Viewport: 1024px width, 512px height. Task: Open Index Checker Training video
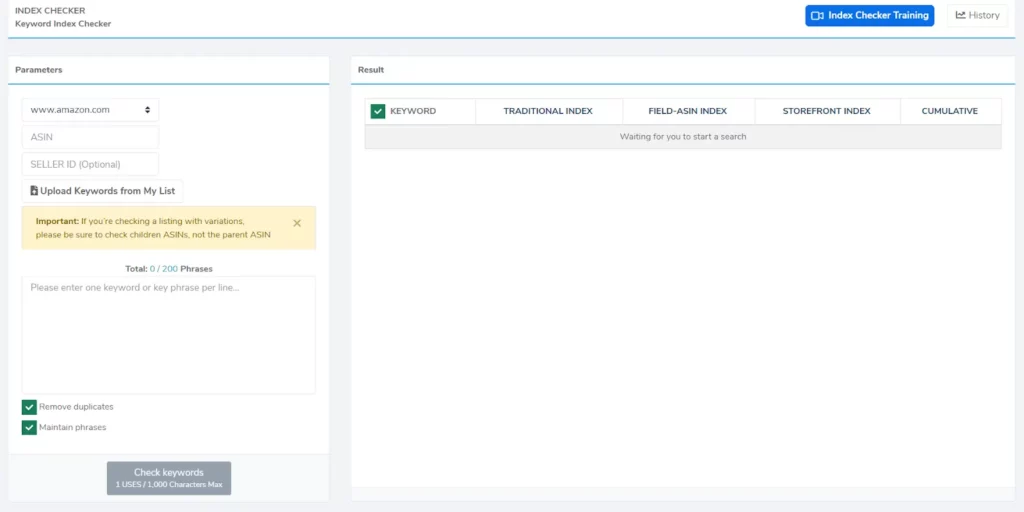870,16
